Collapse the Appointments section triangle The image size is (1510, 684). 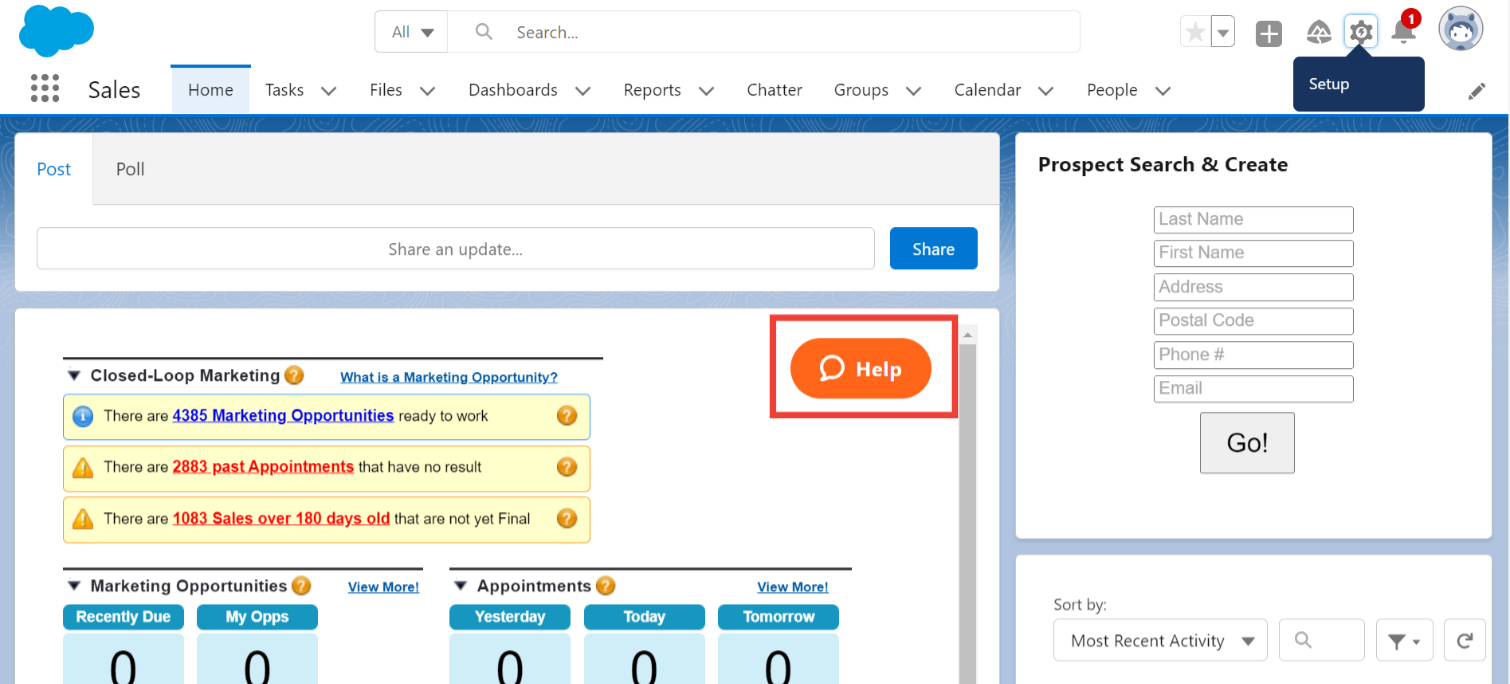click(460, 586)
